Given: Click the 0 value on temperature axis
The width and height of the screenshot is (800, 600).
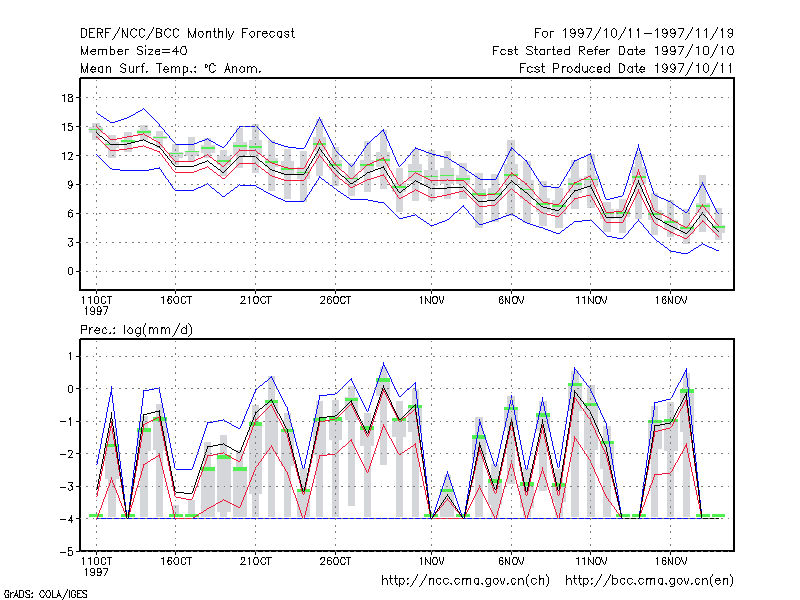Looking at the screenshot, I should coord(70,271).
